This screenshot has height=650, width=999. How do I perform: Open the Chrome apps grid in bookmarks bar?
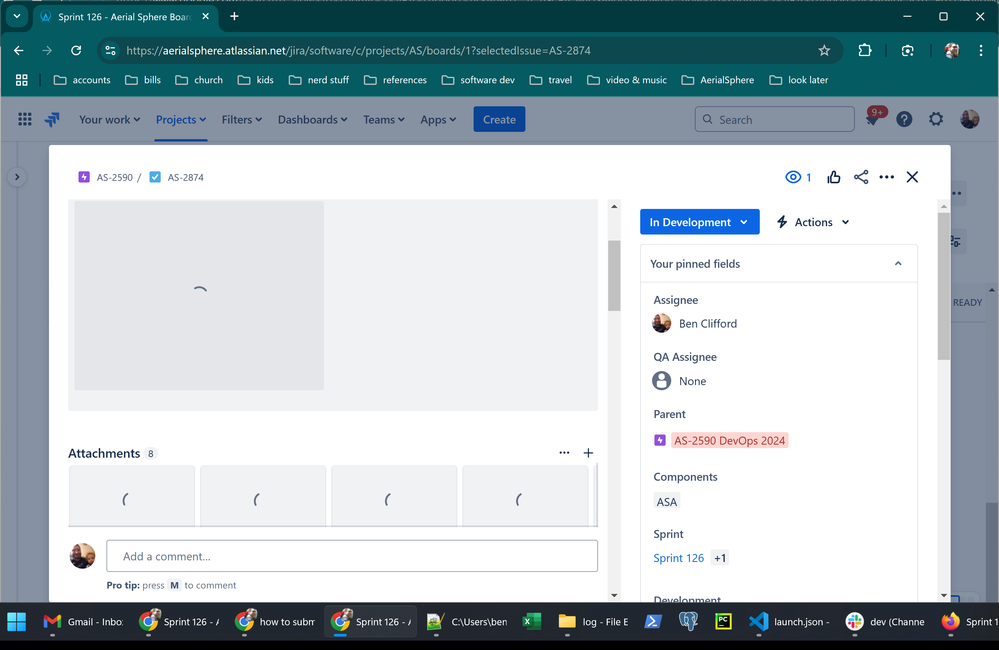22,80
